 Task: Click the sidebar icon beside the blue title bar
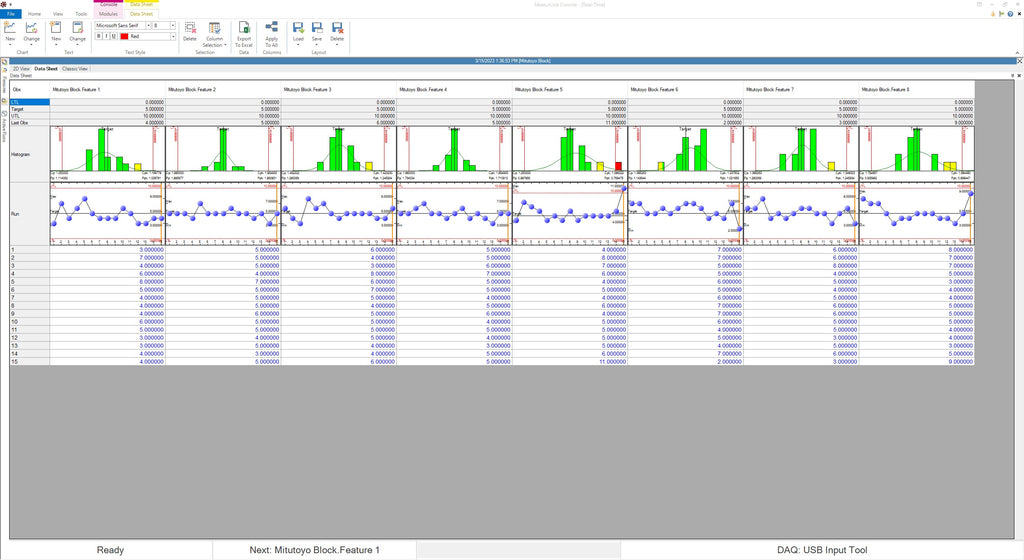(x=4, y=61)
